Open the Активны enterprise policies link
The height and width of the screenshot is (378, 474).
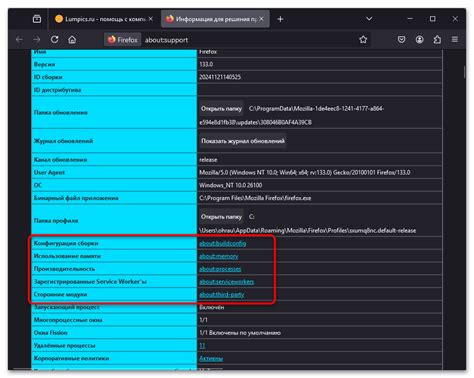tap(211, 358)
